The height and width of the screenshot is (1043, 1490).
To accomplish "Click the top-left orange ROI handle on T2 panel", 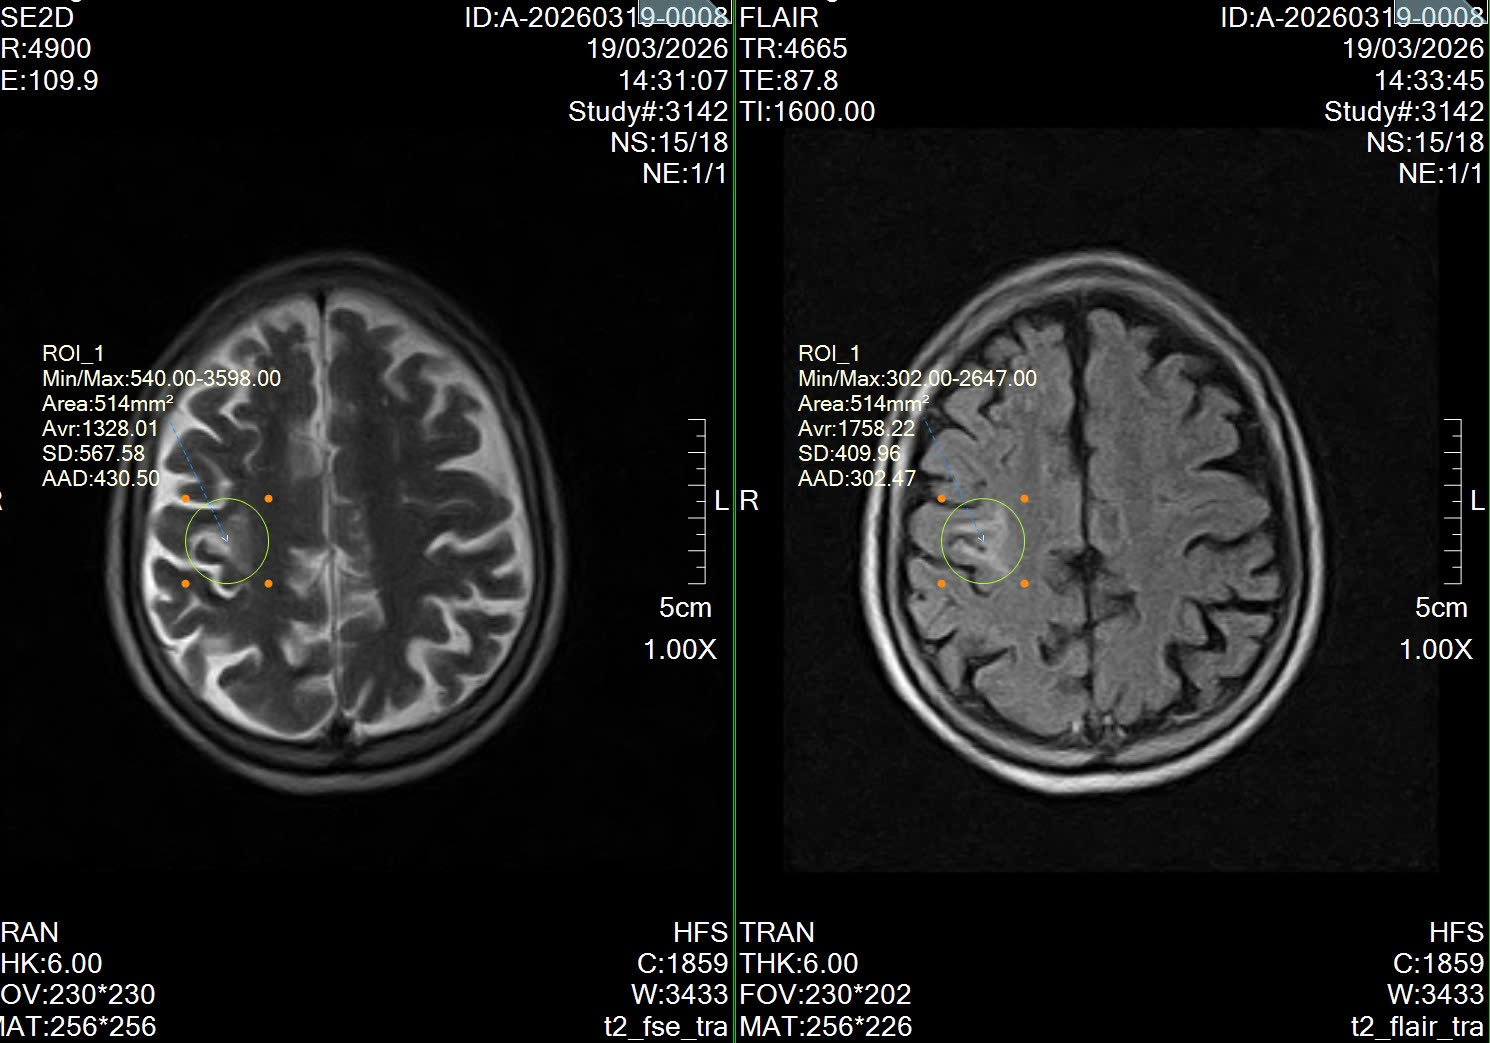I will (187, 497).
